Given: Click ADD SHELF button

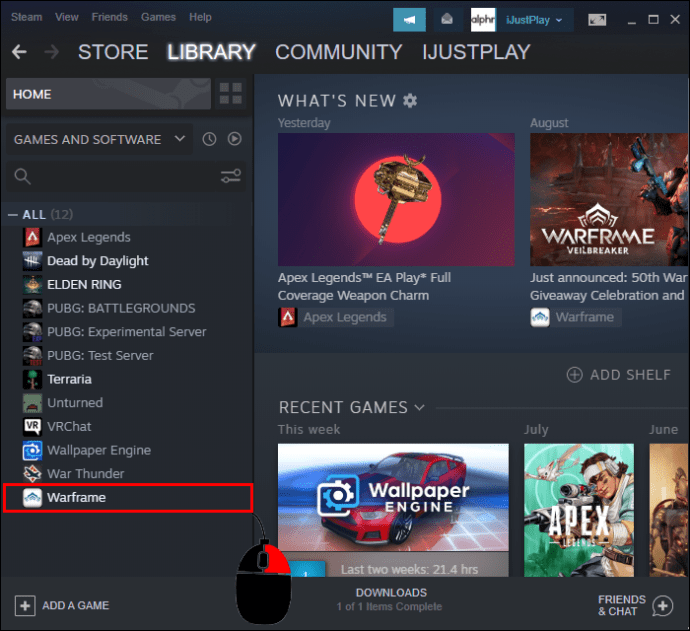Looking at the screenshot, I should pos(618,375).
